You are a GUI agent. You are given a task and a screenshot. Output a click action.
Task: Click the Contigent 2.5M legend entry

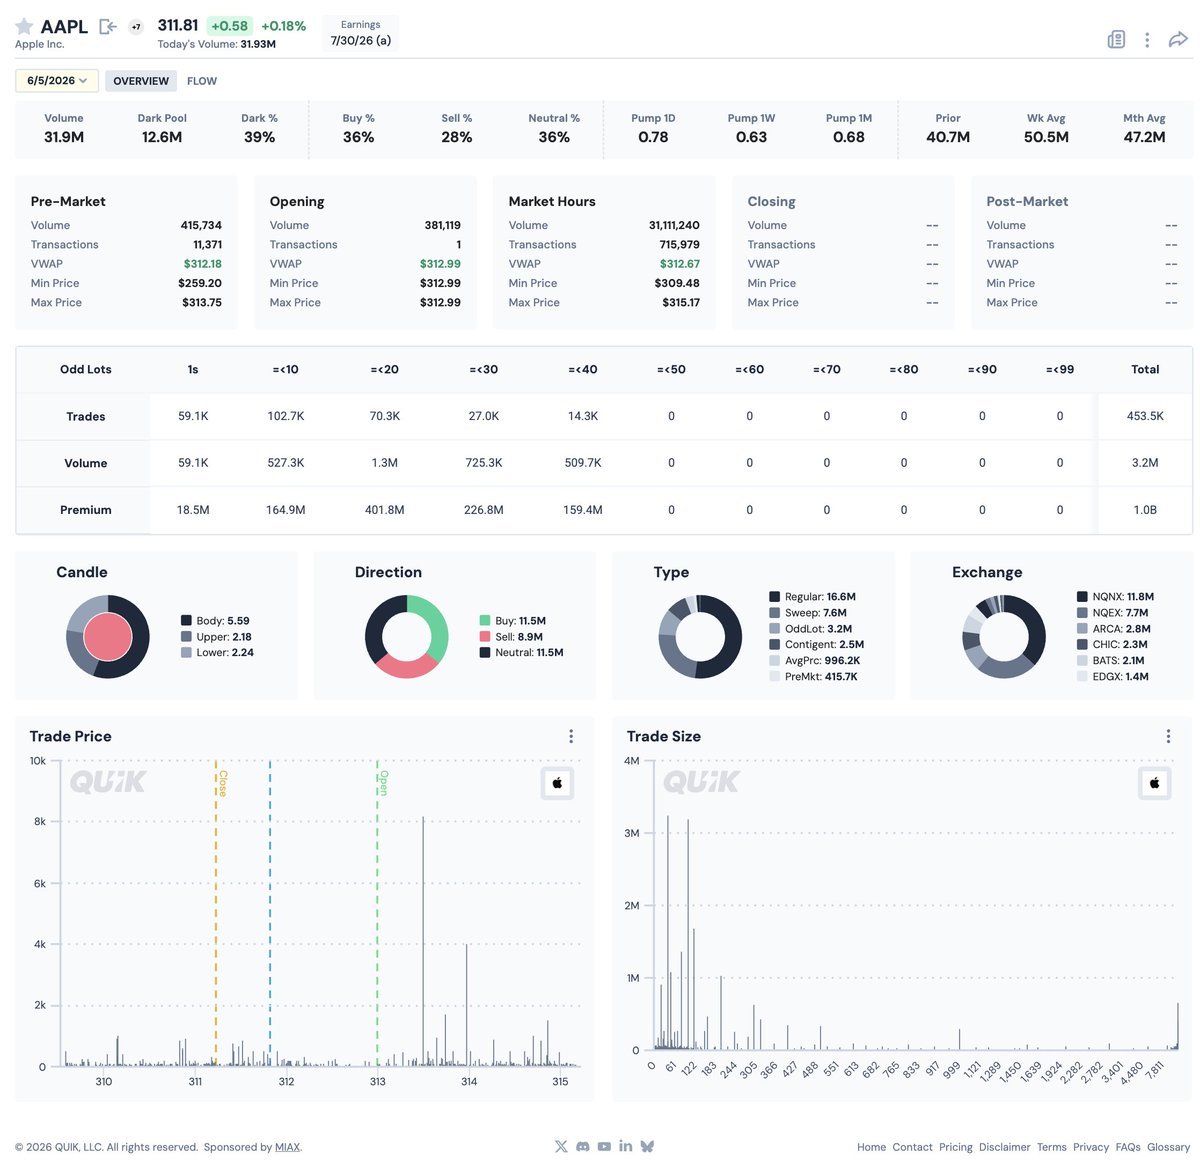[817, 645]
